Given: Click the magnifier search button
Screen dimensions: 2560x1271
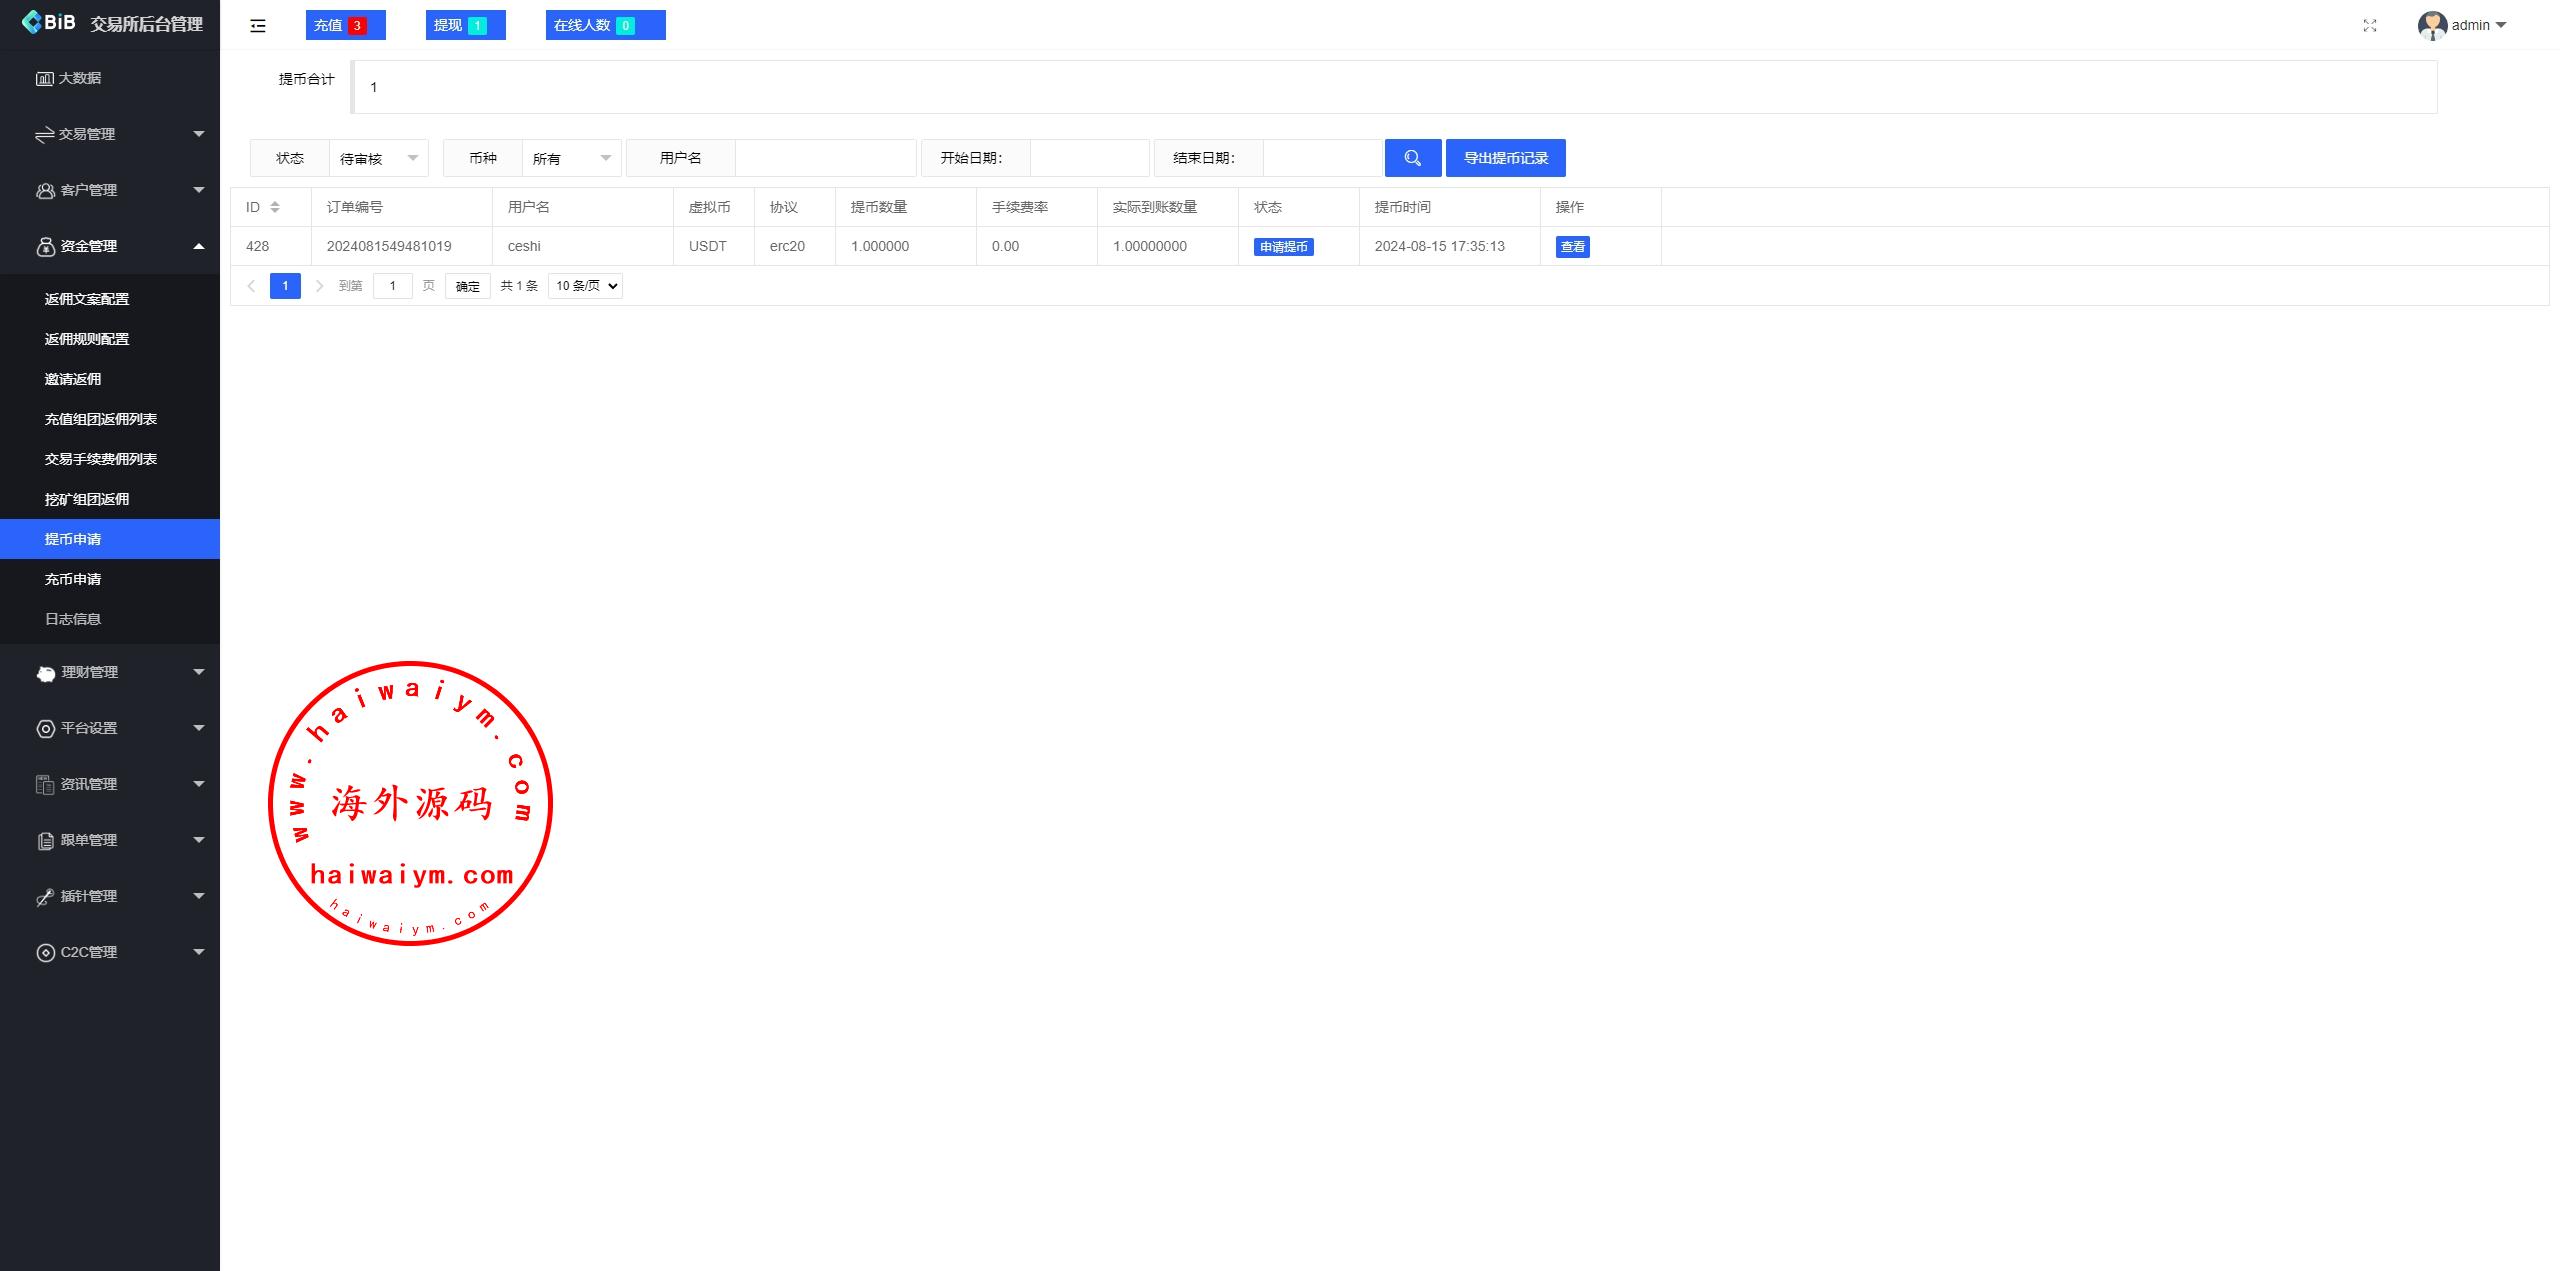Looking at the screenshot, I should [x=1412, y=158].
